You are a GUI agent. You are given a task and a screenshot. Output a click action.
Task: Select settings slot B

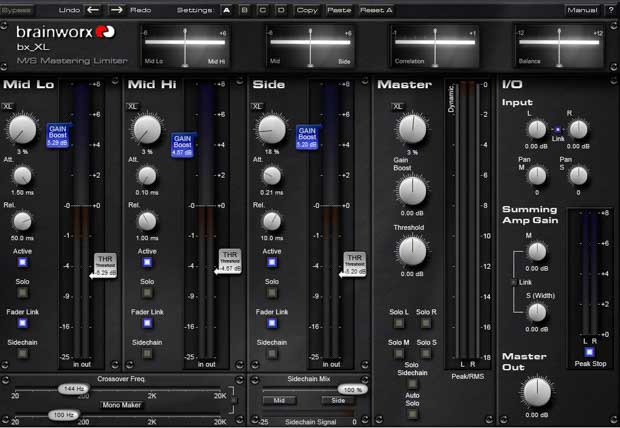point(243,9)
